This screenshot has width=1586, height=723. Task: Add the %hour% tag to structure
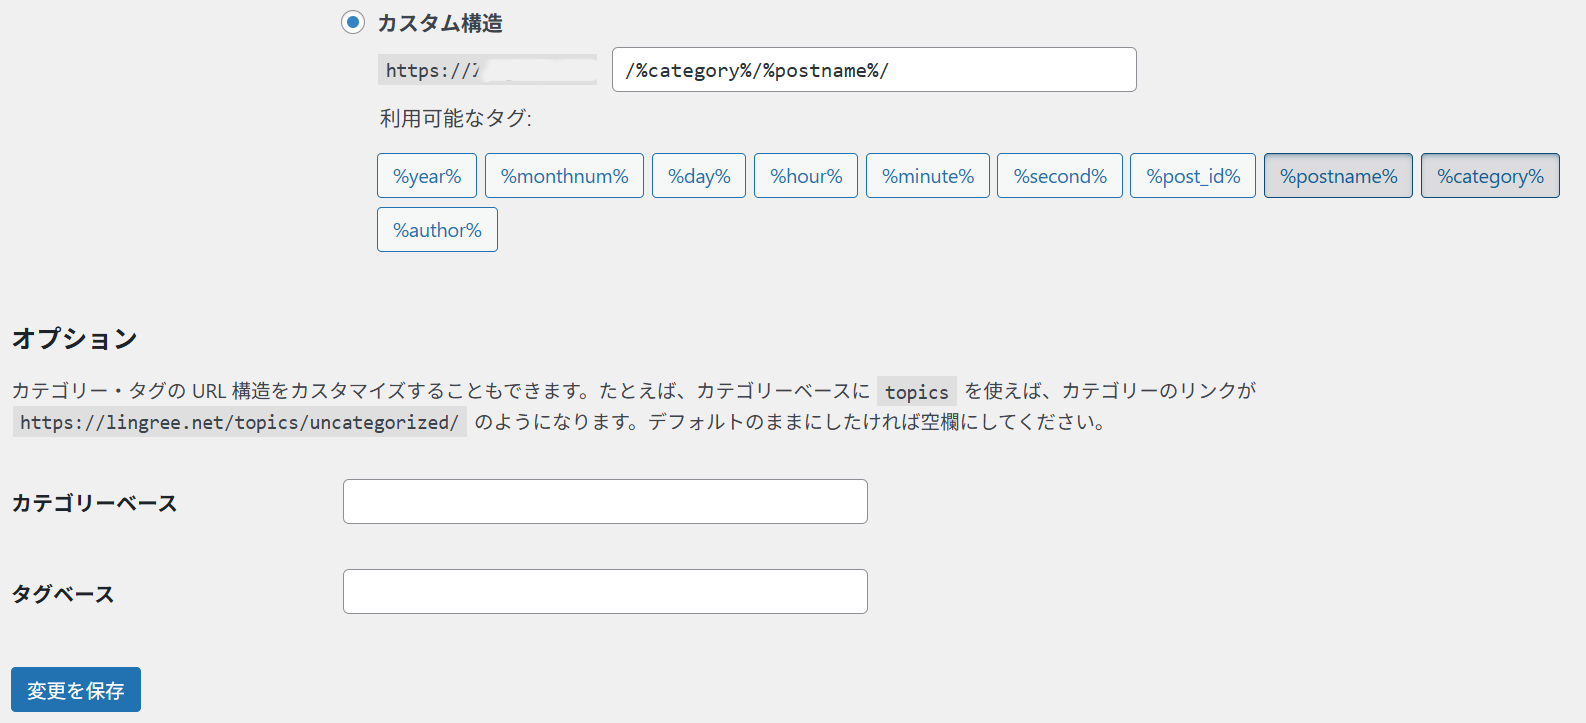[806, 176]
